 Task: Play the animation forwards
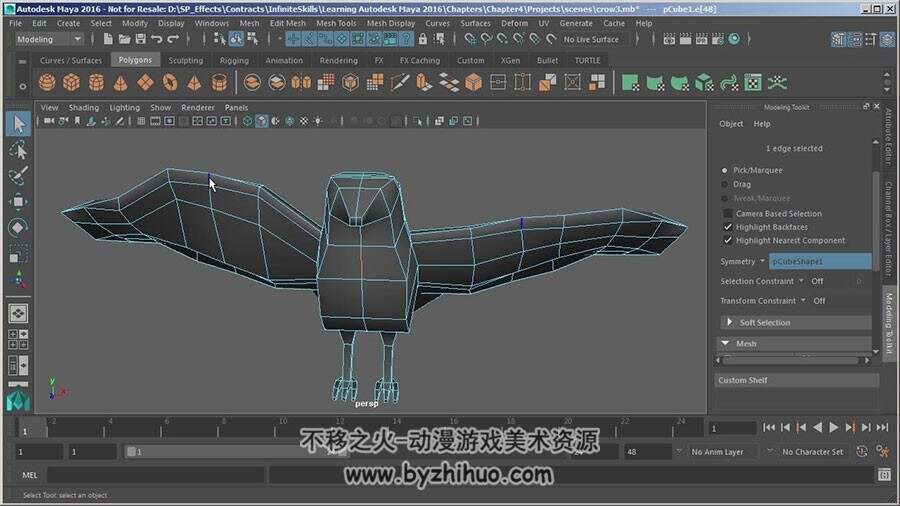(834, 427)
